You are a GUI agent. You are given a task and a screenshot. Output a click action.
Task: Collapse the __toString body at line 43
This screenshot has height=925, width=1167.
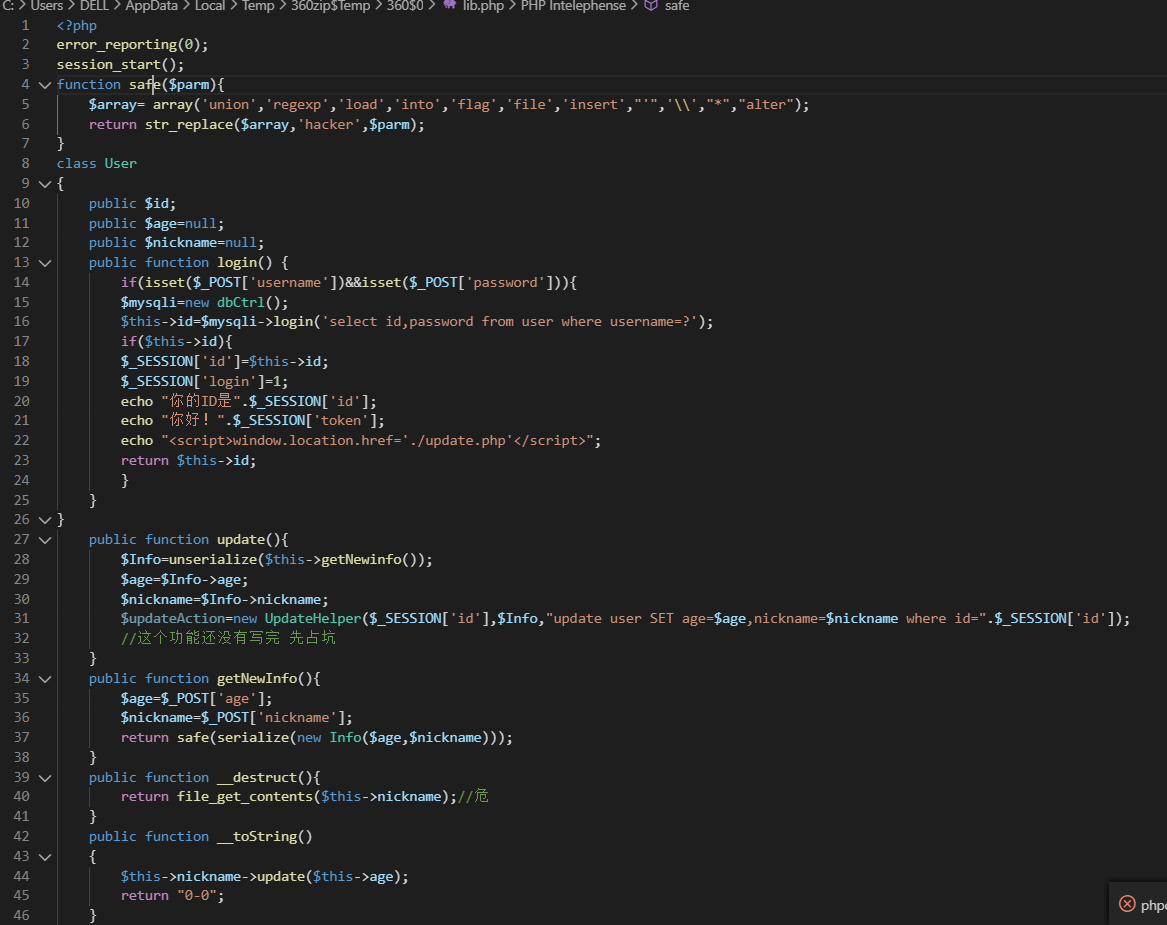[x=45, y=857]
